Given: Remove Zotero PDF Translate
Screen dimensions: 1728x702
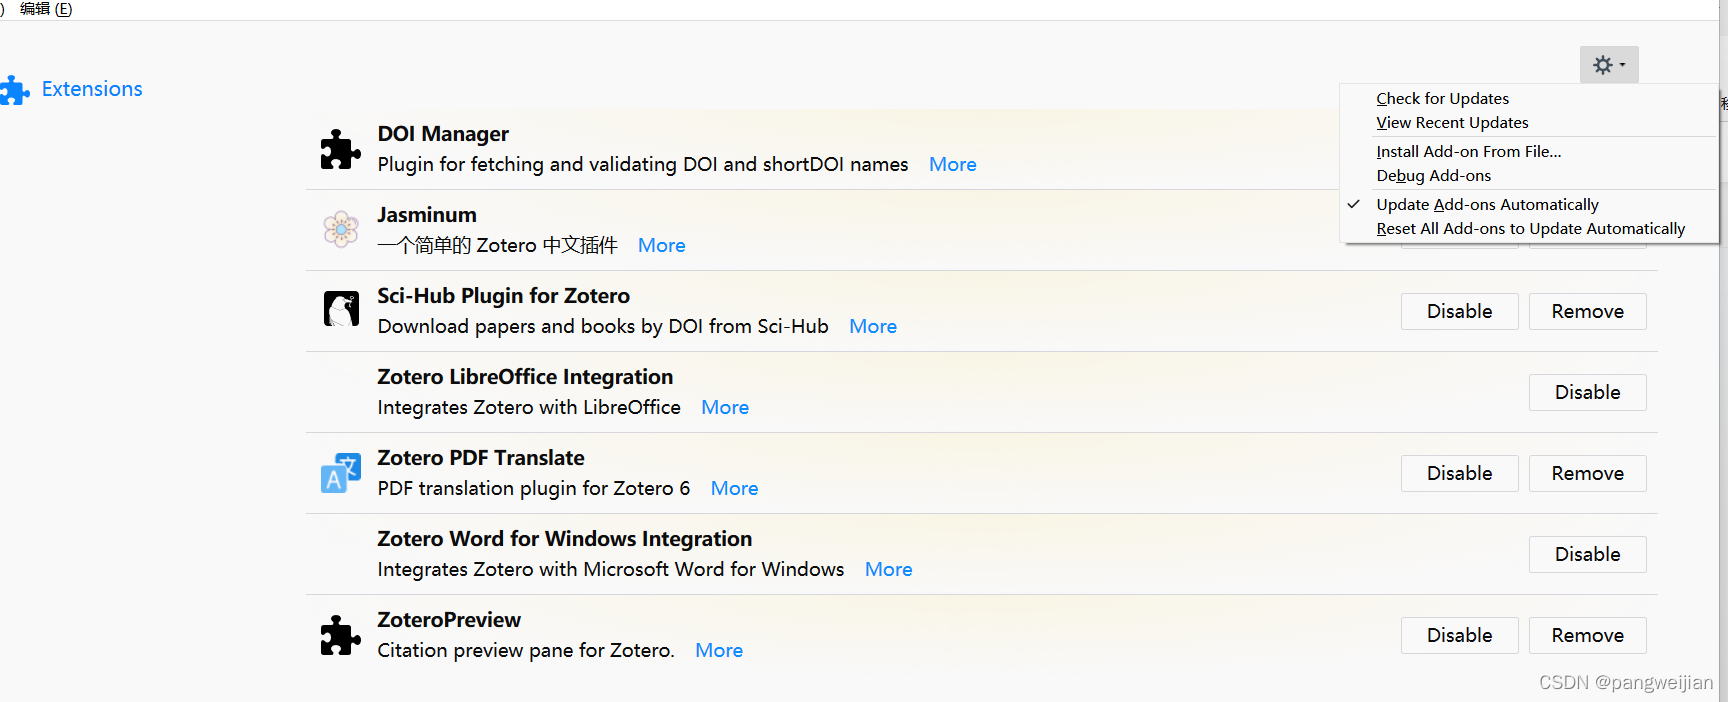Looking at the screenshot, I should [x=1587, y=473].
